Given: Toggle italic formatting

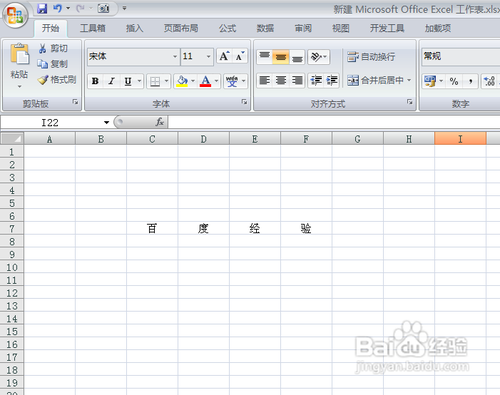Looking at the screenshot, I should (x=111, y=81).
